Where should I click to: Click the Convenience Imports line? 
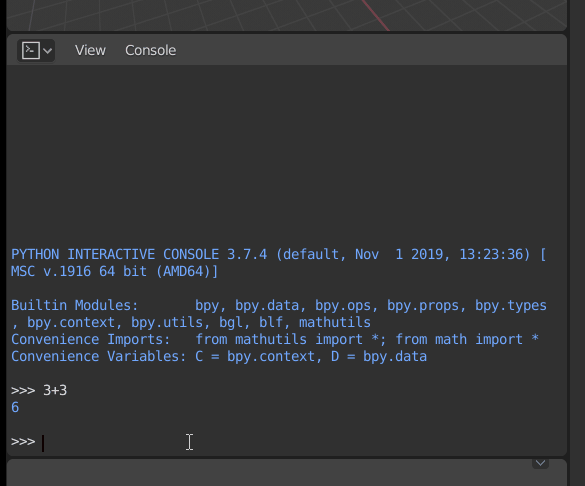[275, 339]
